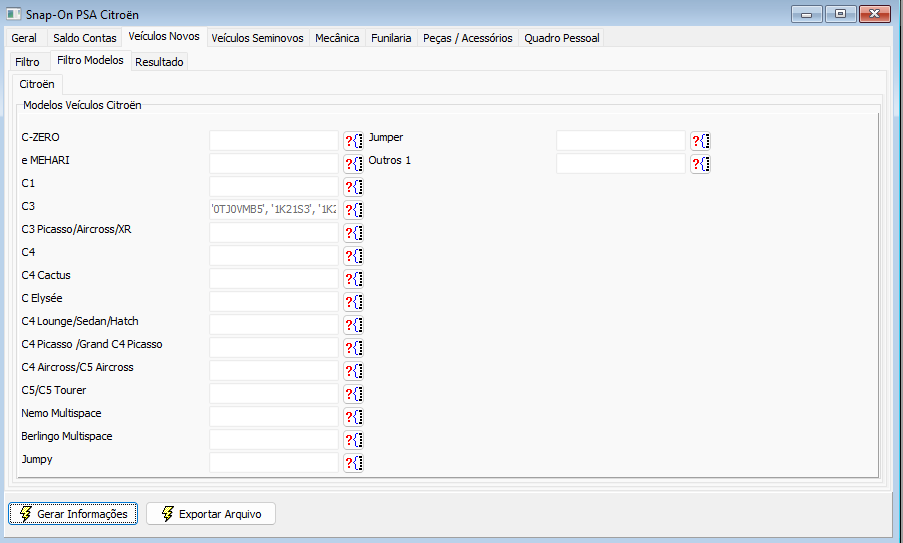
Task: Go to Veículos Seminovos tab
Action: point(257,38)
